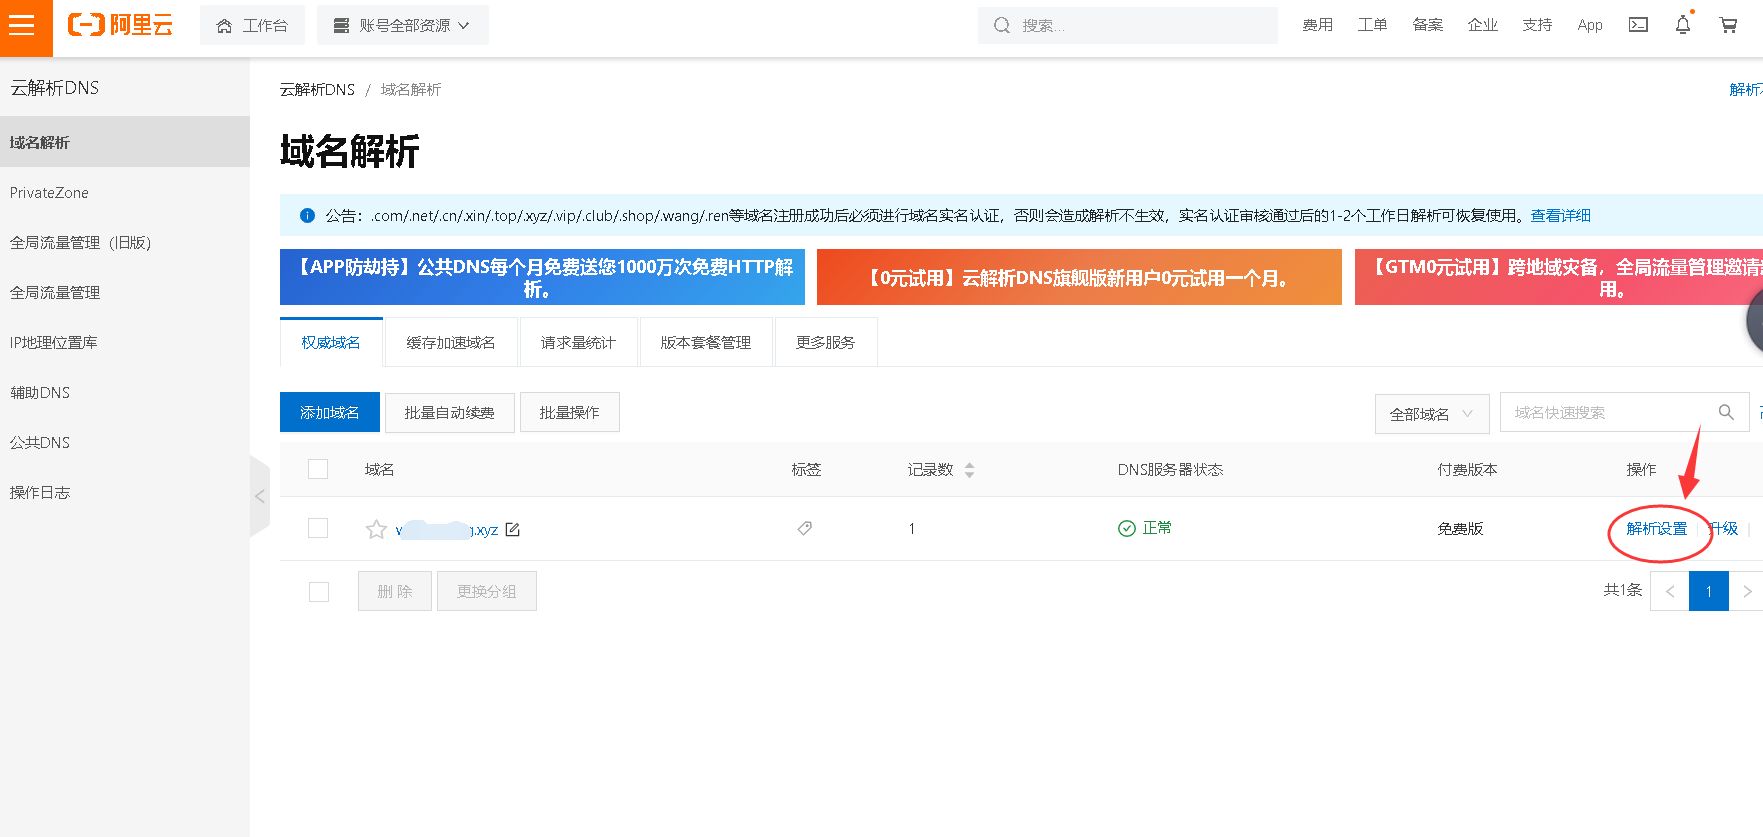Click the Cloud Shell terminal icon
This screenshot has width=1763, height=837.
(x=1638, y=25)
